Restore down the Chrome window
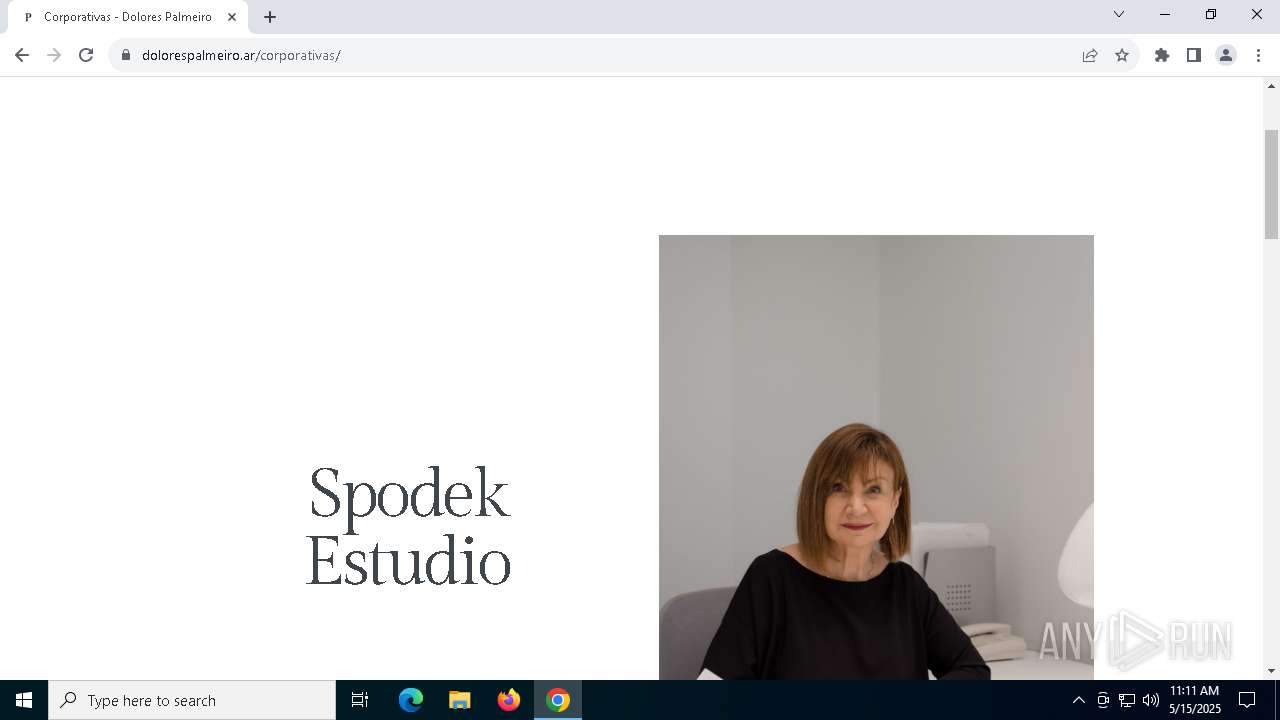This screenshot has height=720, width=1280. pyautogui.click(x=1211, y=14)
